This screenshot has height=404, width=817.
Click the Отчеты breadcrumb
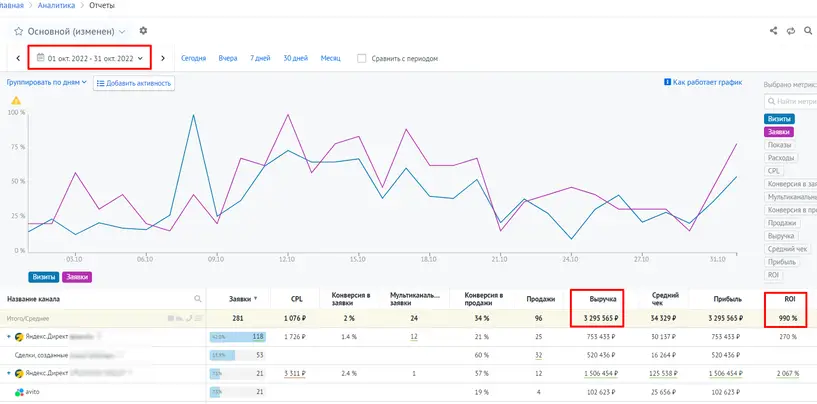click(x=102, y=6)
